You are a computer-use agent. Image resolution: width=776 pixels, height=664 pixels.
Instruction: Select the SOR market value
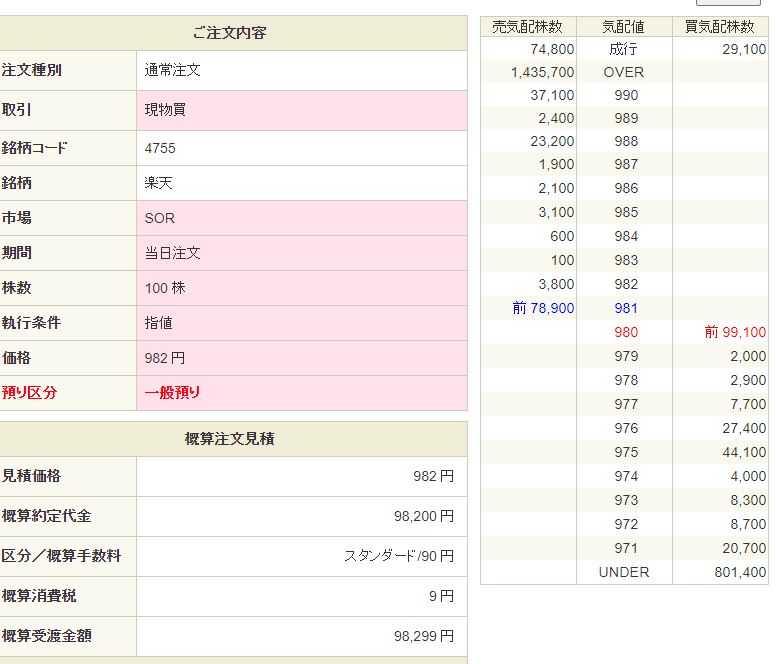(159, 218)
